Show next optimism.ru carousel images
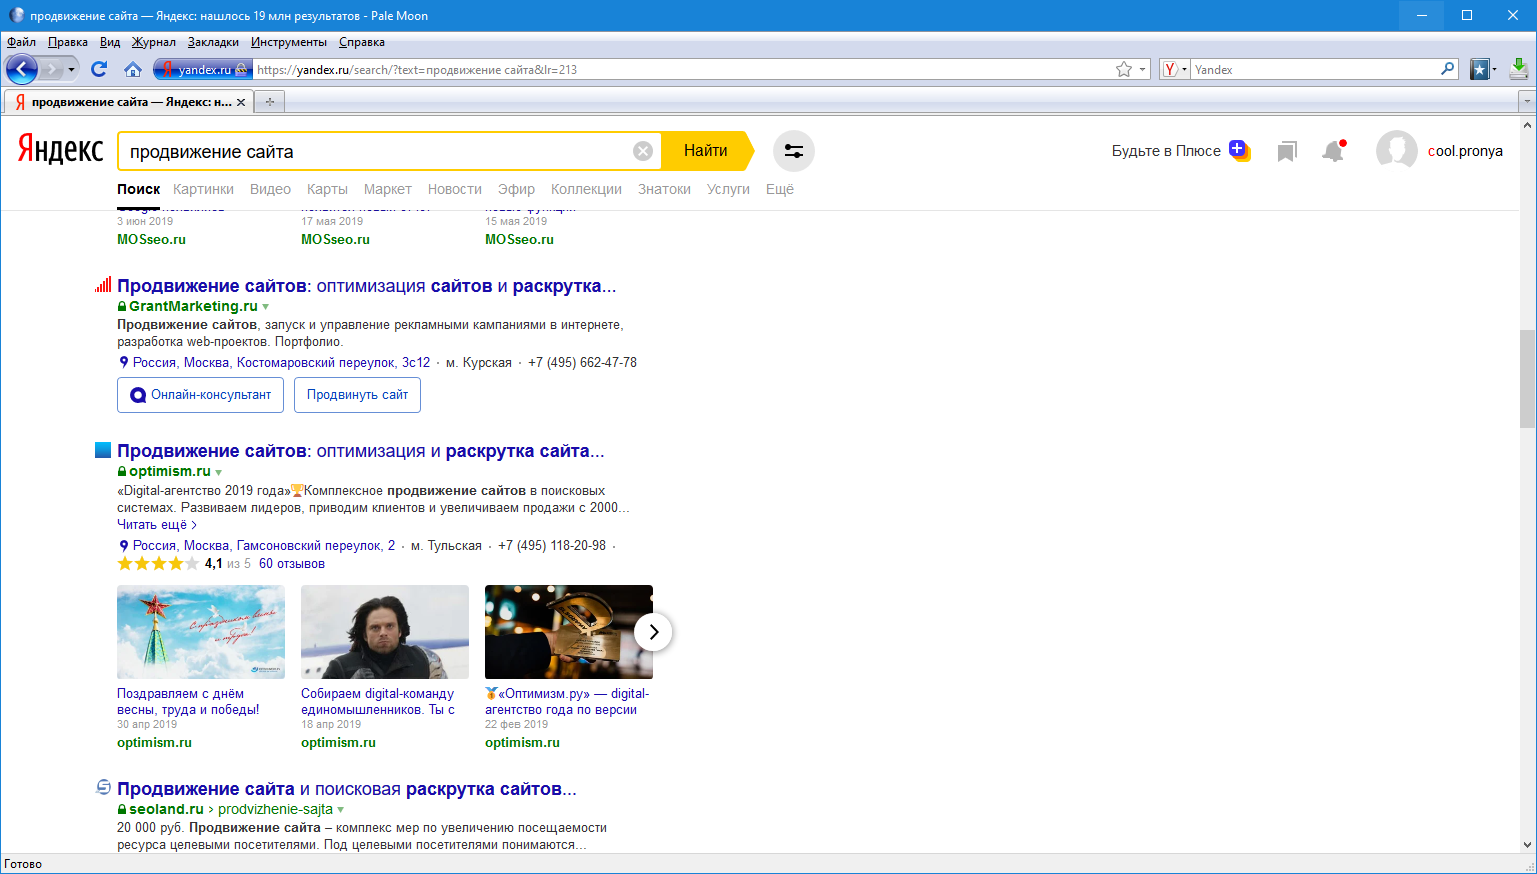This screenshot has width=1537, height=874. tap(653, 632)
